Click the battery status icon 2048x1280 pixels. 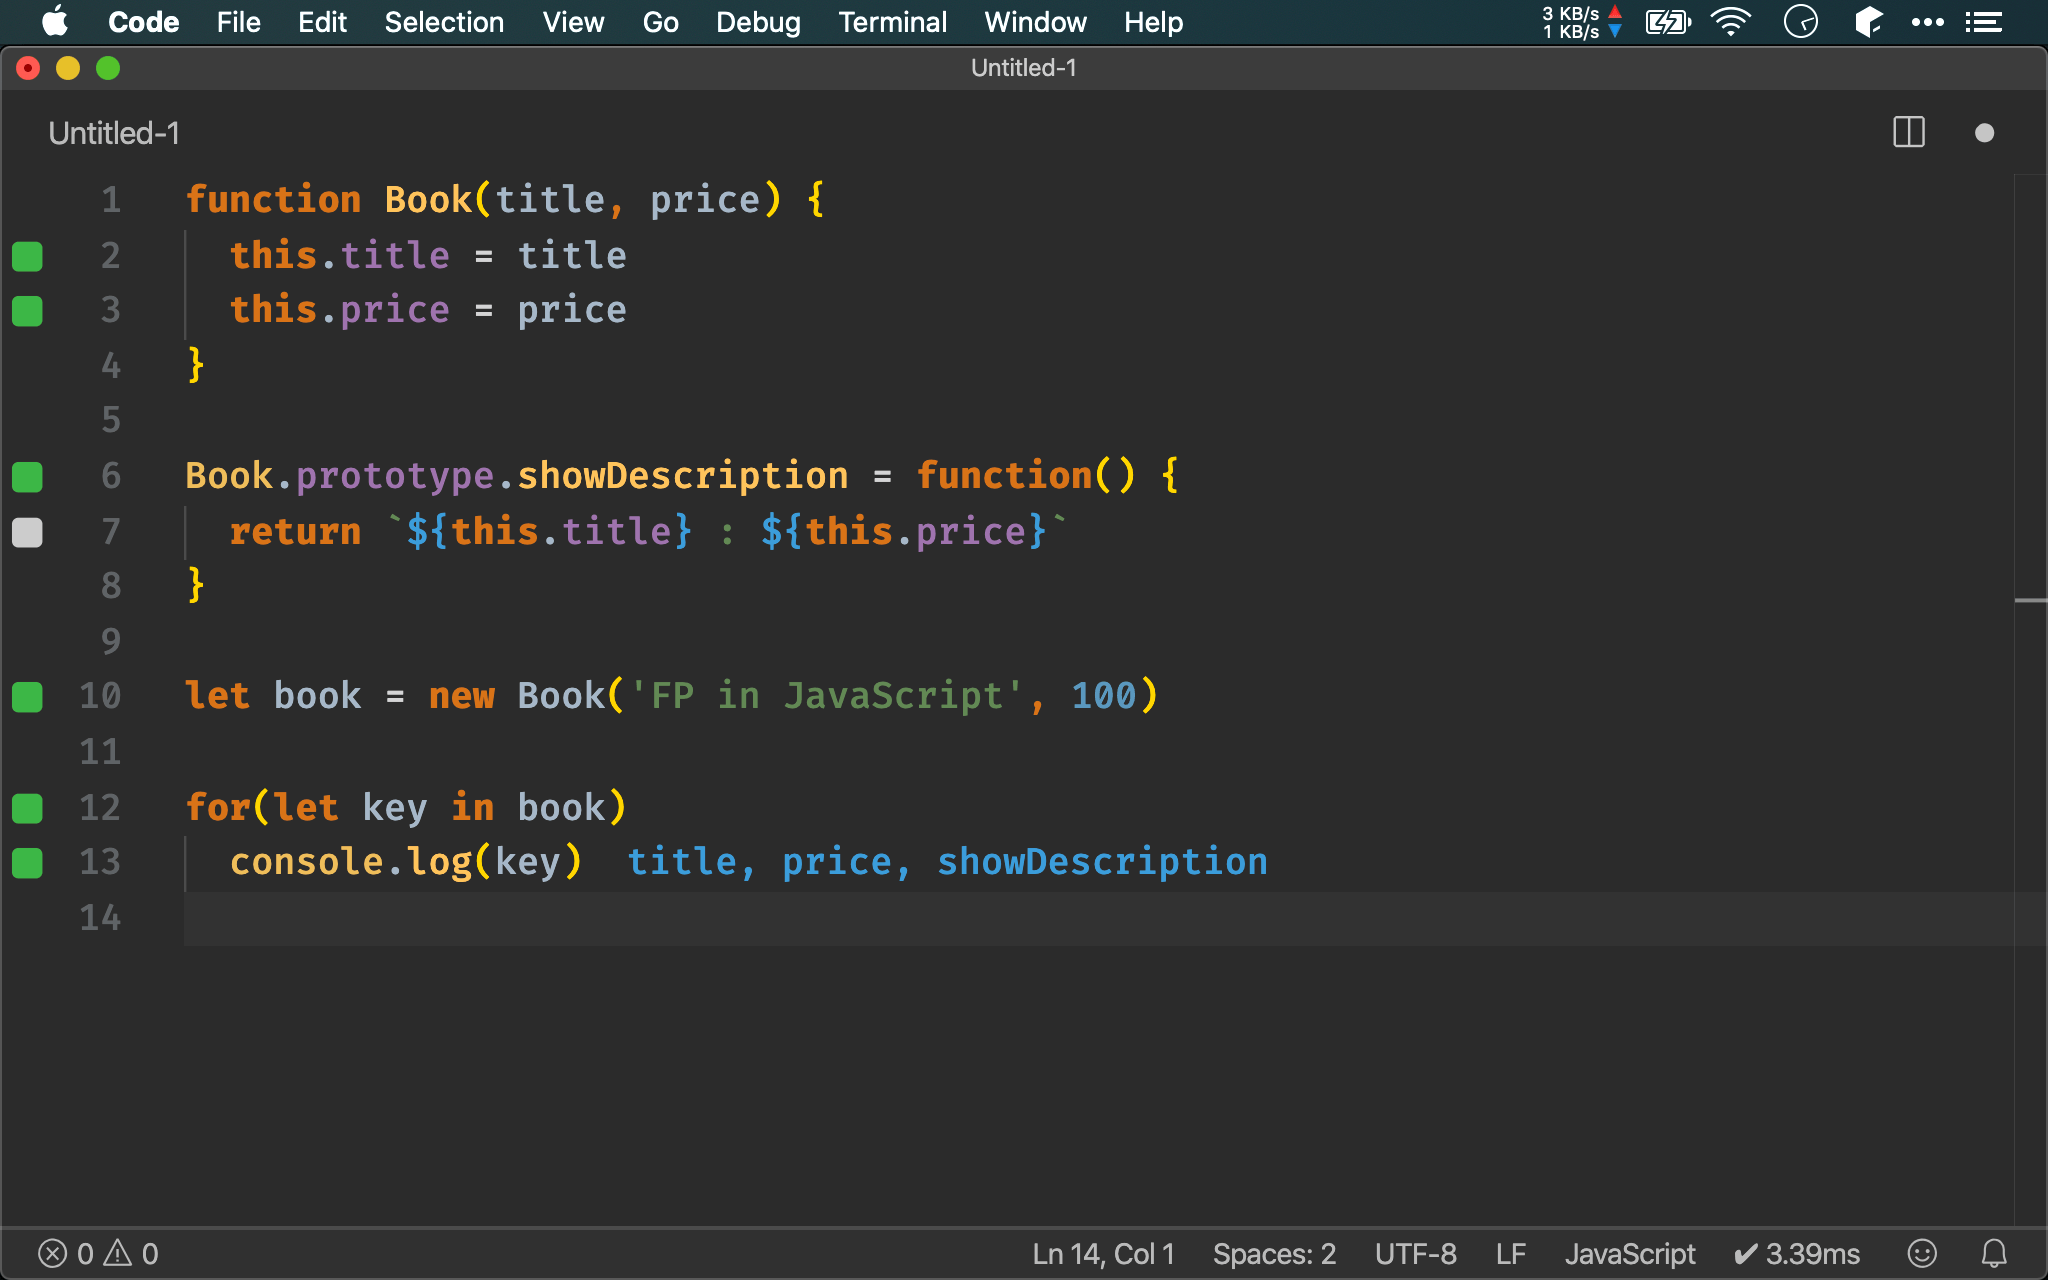pos(1663,21)
